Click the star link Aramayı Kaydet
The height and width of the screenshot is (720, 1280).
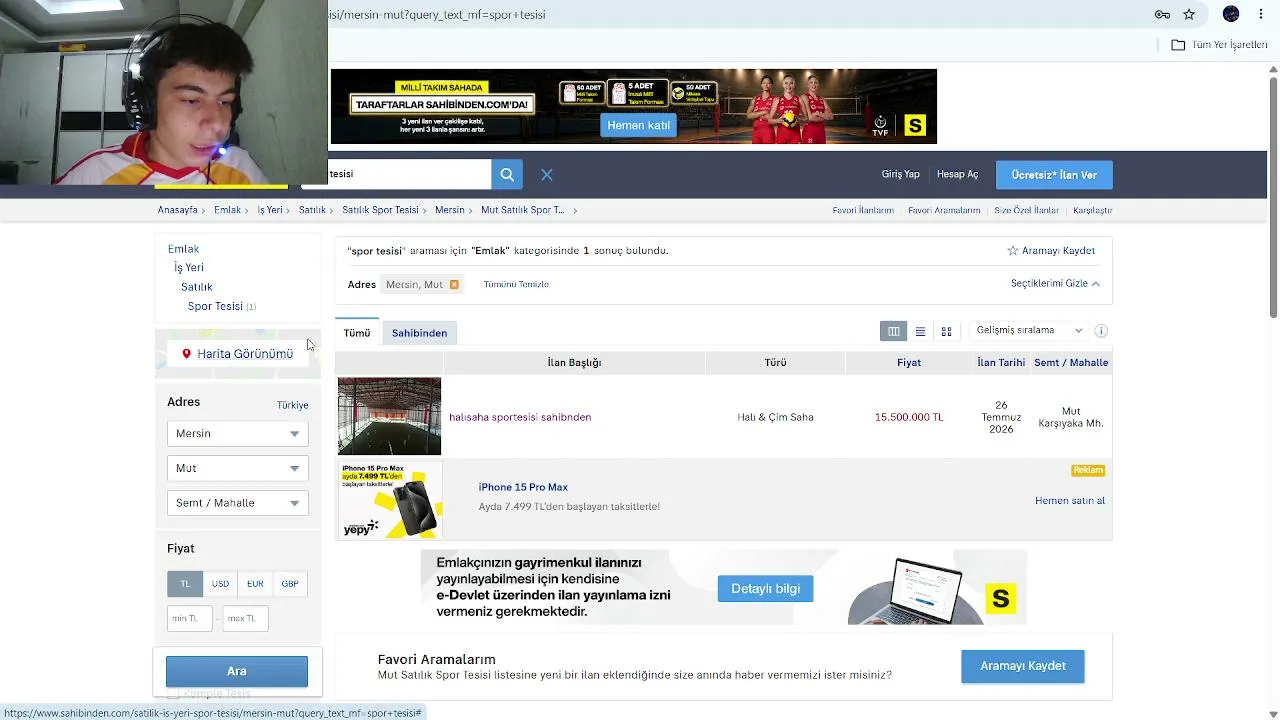[x=1051, y=251]
